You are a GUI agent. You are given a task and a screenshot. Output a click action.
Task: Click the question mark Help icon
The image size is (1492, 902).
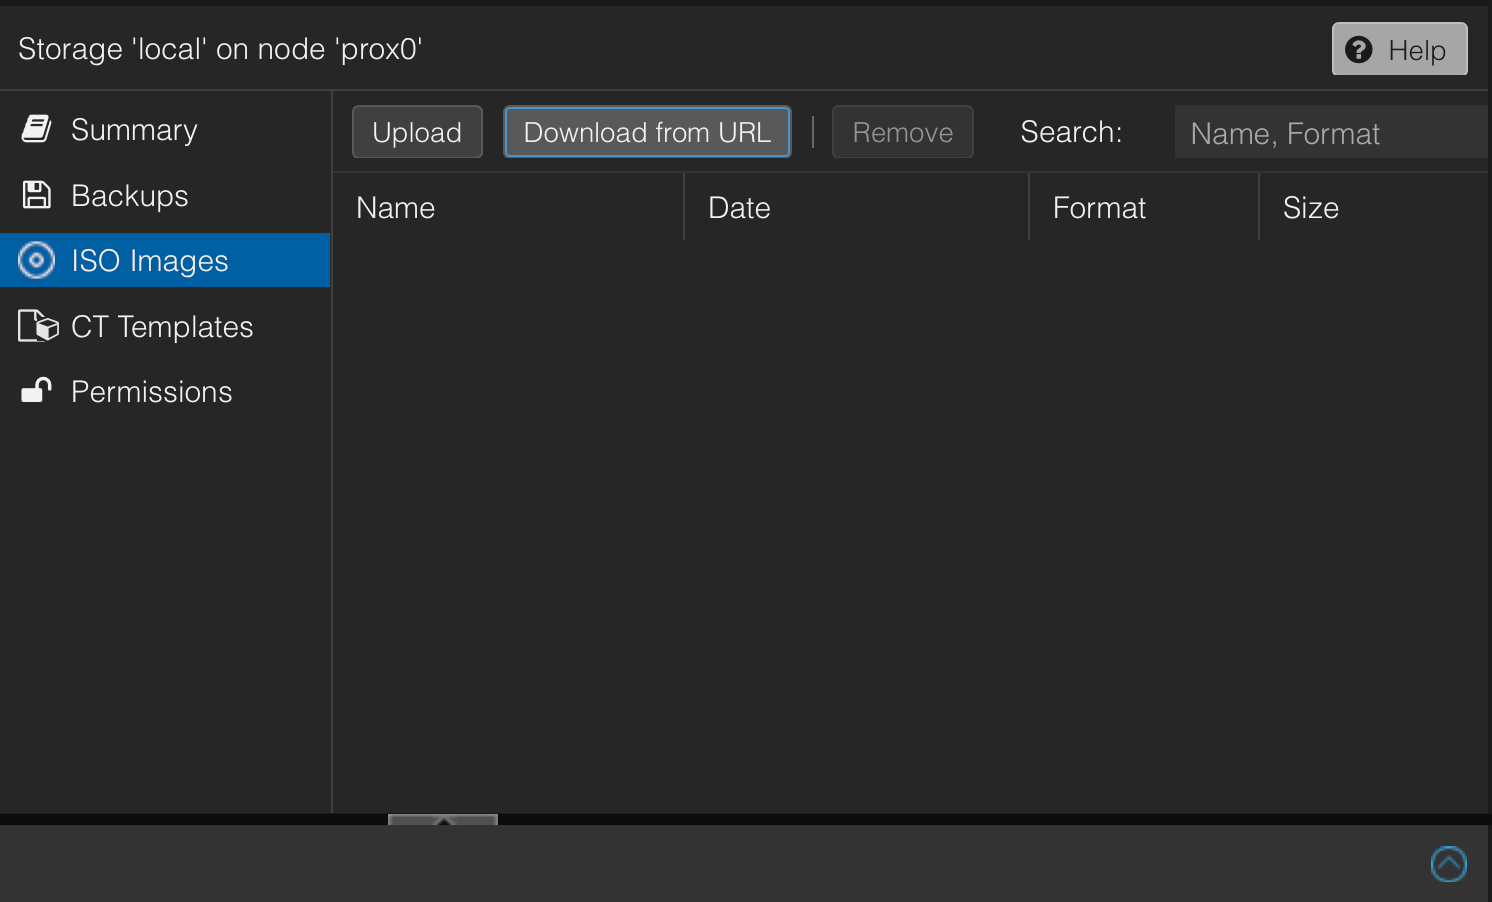point(1359,50)
